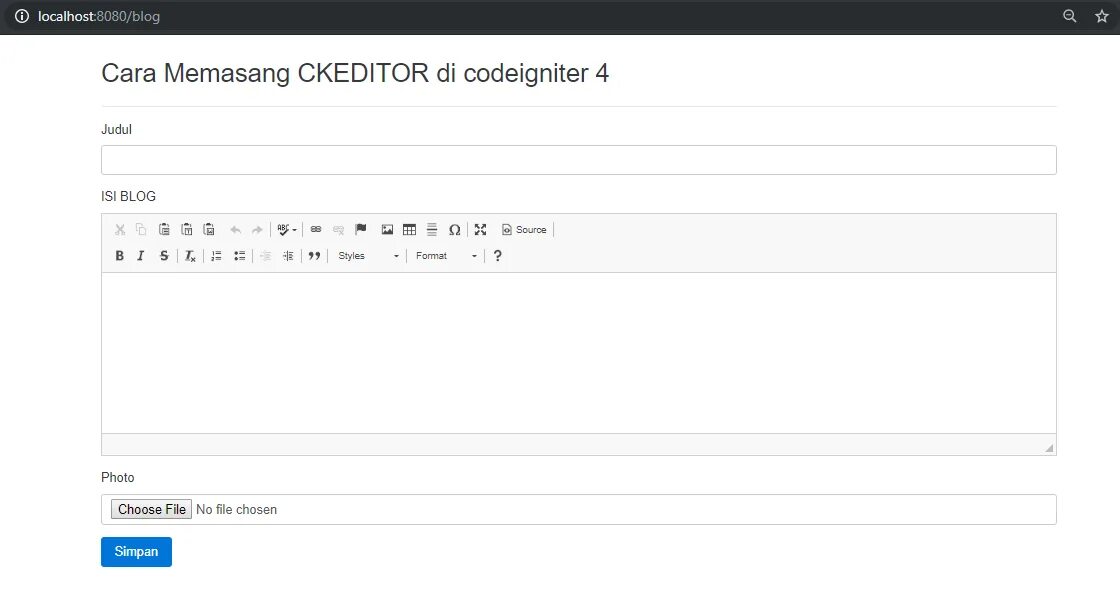The image size is (1120, 592).
Task: Apply strikethrough to selected text
Action: click(163, 255)
